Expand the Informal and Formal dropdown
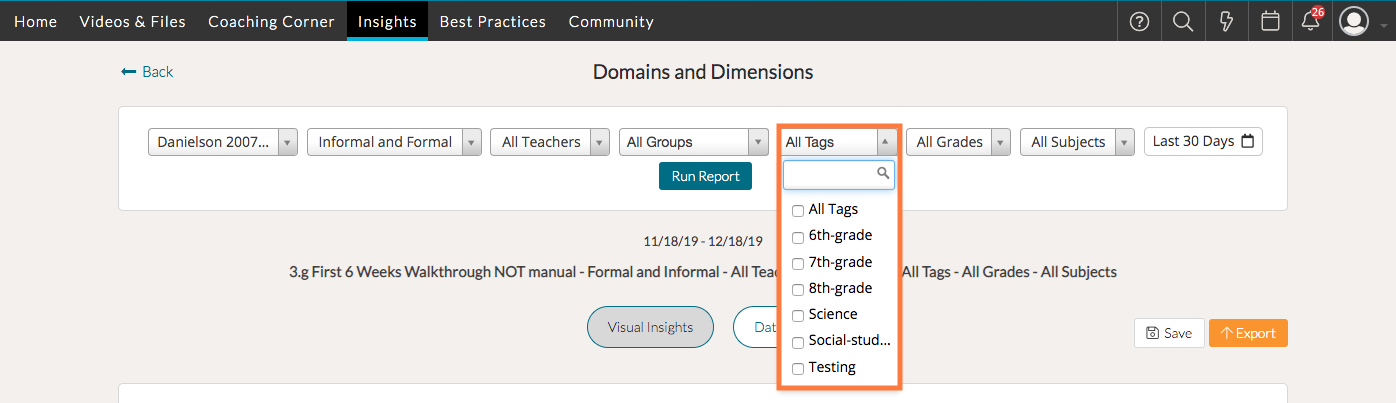 (395, 142)
